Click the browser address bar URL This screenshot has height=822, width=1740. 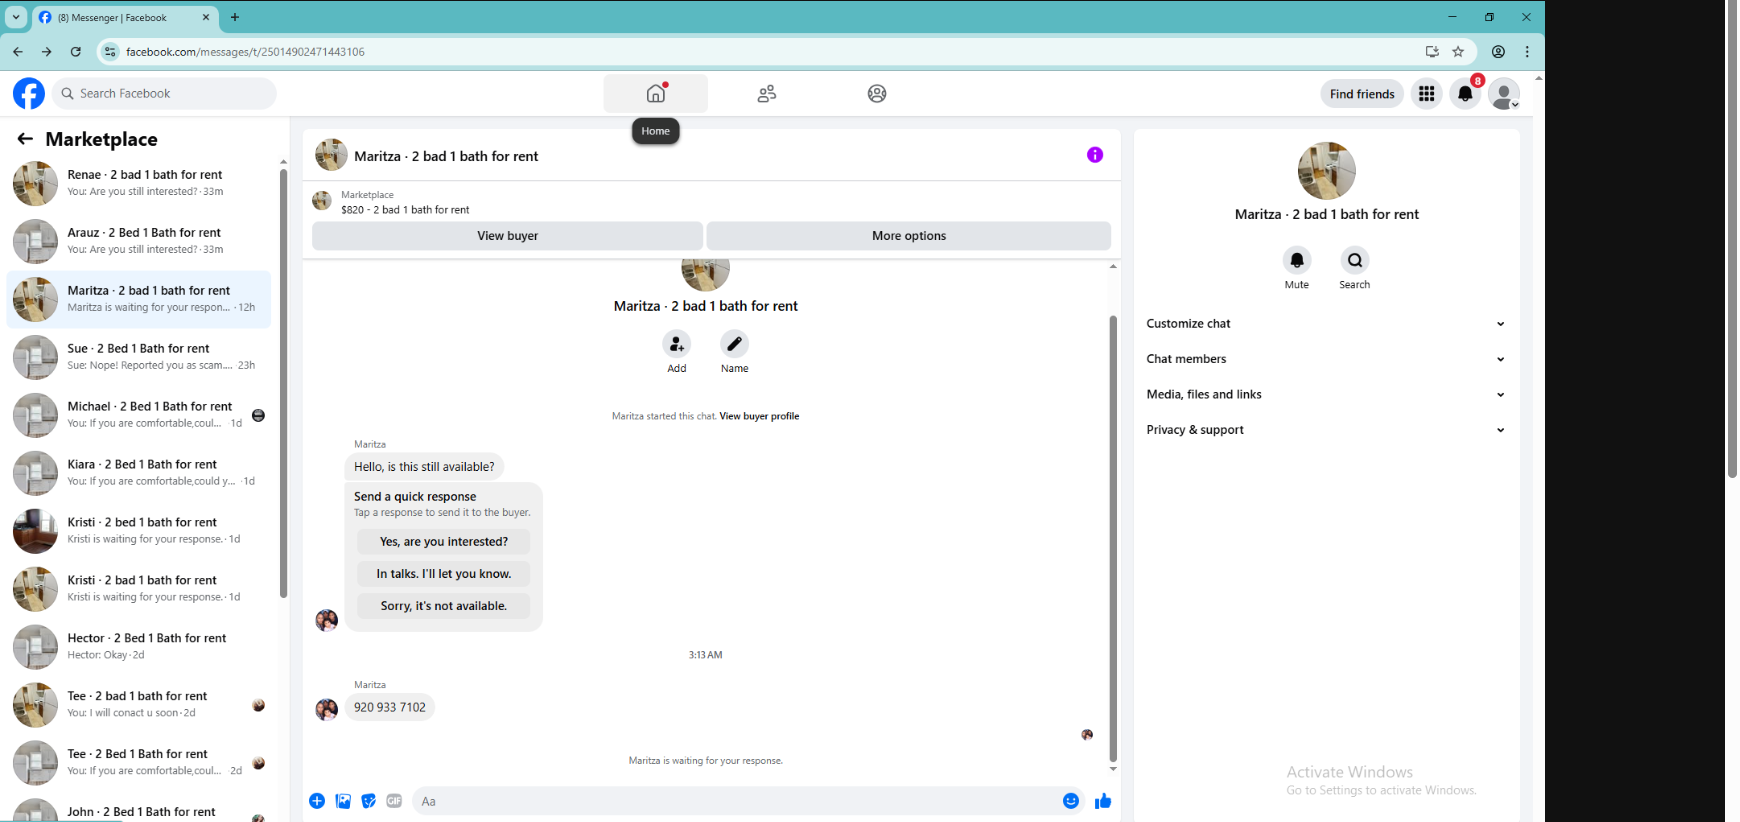point(245,52)
